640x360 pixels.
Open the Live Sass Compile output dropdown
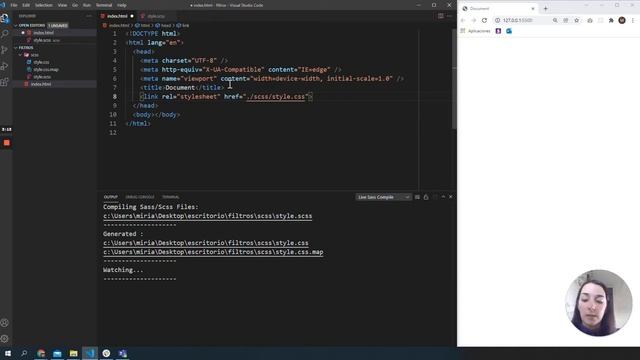coord(383,197)
